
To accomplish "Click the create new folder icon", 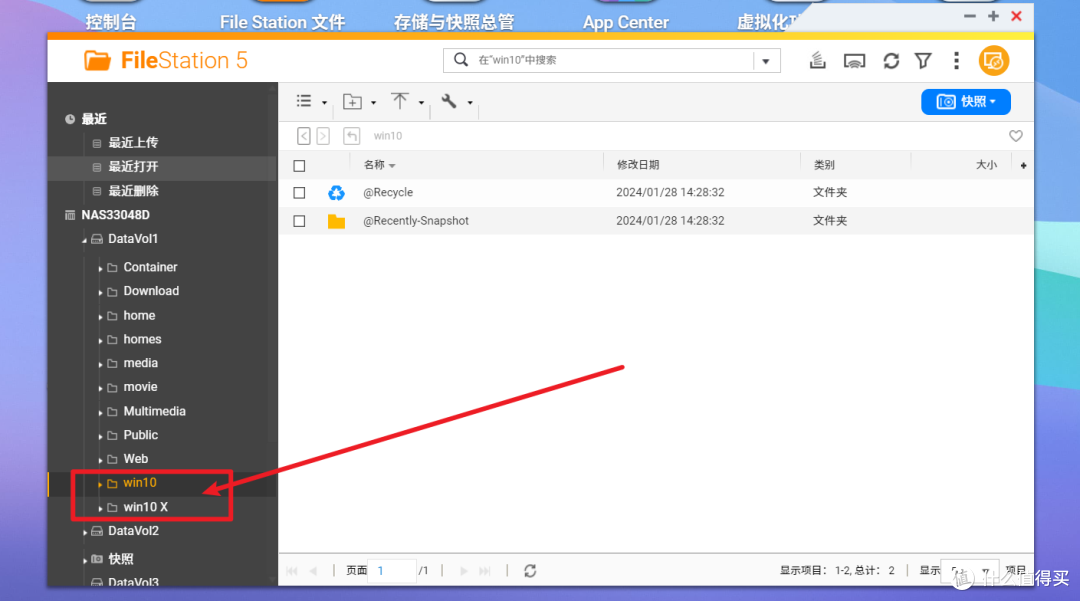I will [x=353, y=102].
